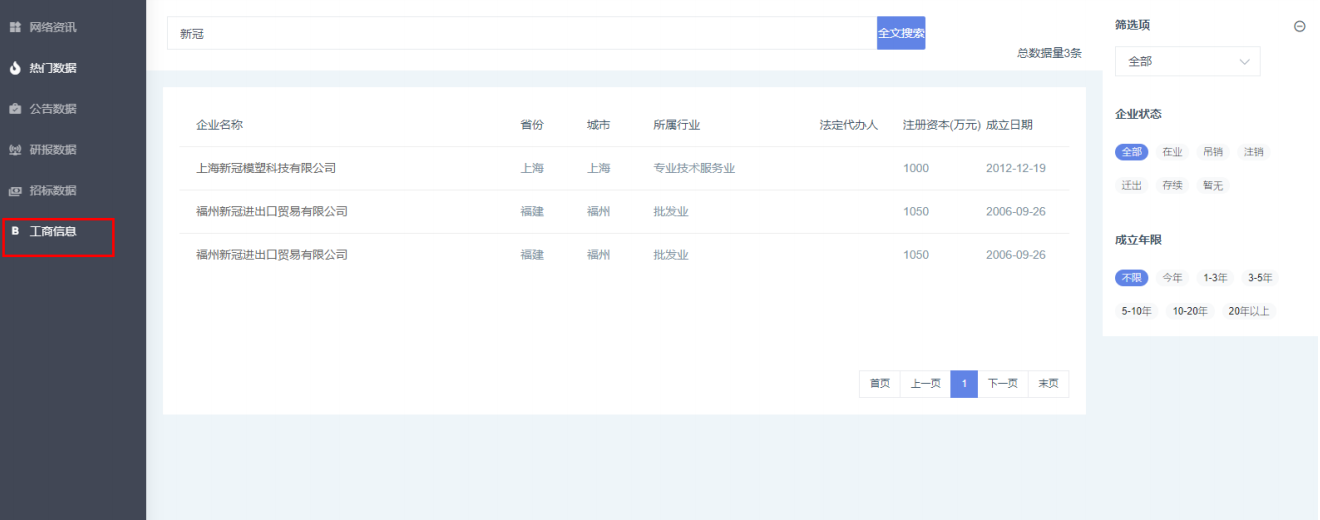The image size is (1320, 520).
Task: Click the flame icon for 热门数据
Action: [15, 68]
